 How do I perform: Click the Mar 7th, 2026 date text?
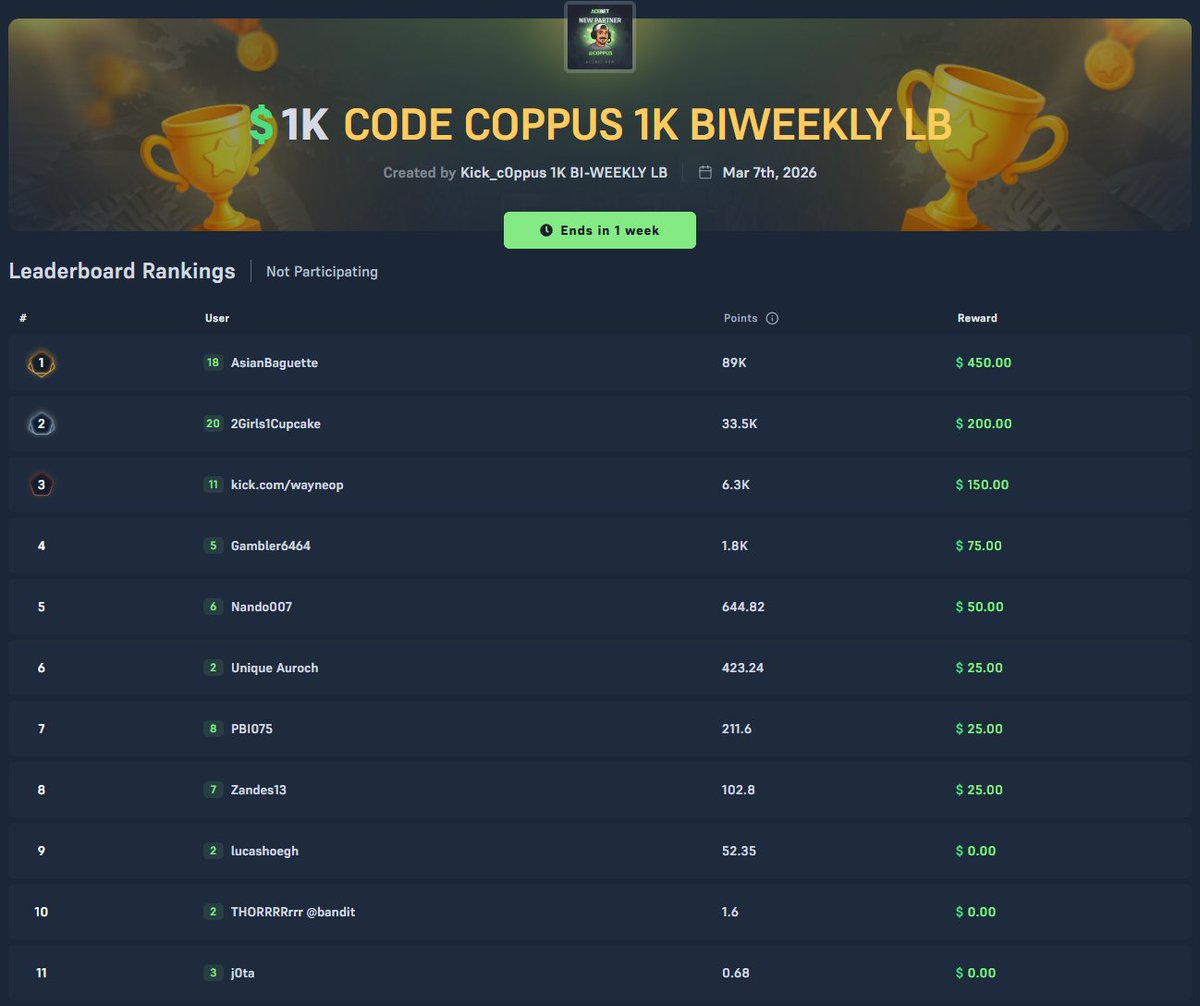(x=770, y=173)
